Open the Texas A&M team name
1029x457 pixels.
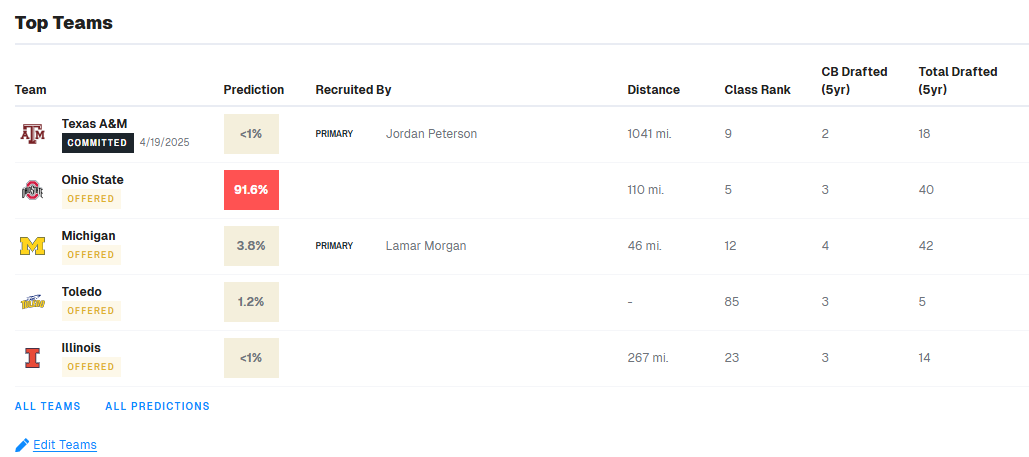tap(94, 124)
